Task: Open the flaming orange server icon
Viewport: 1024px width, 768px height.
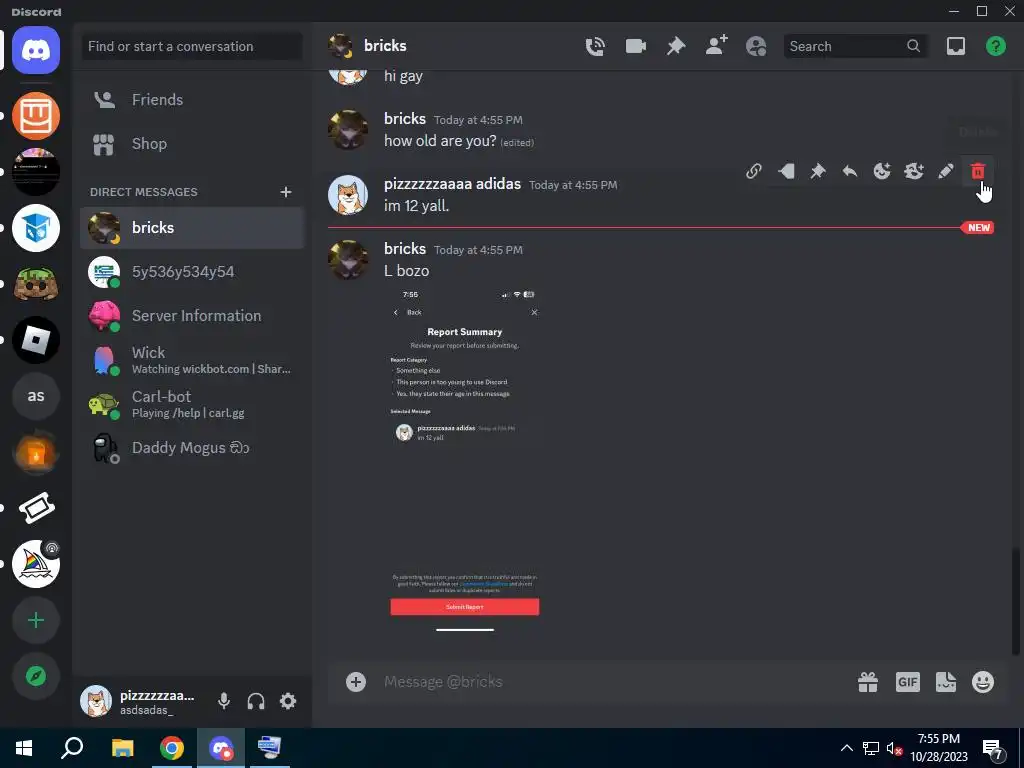Action: (36, 452)
